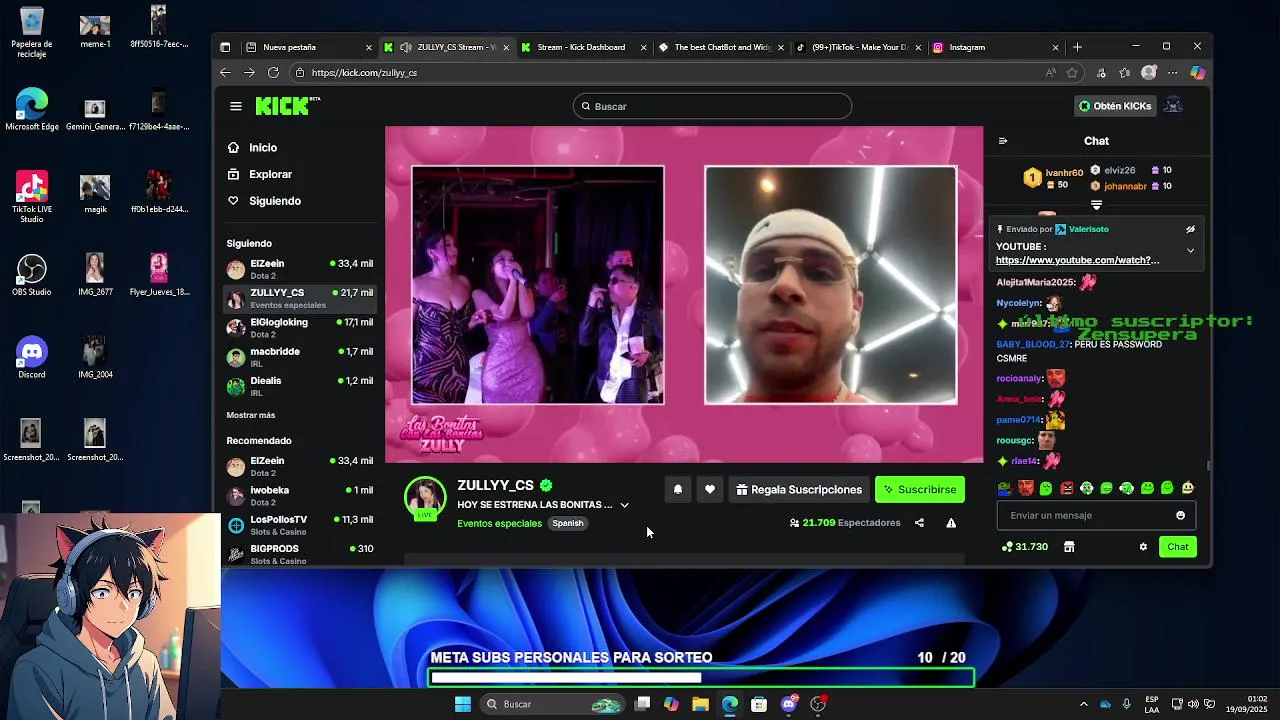The height and width of the screenshot is (720, 1280).
Task: Click the KICK logo
Action: (x=285, y=106)
